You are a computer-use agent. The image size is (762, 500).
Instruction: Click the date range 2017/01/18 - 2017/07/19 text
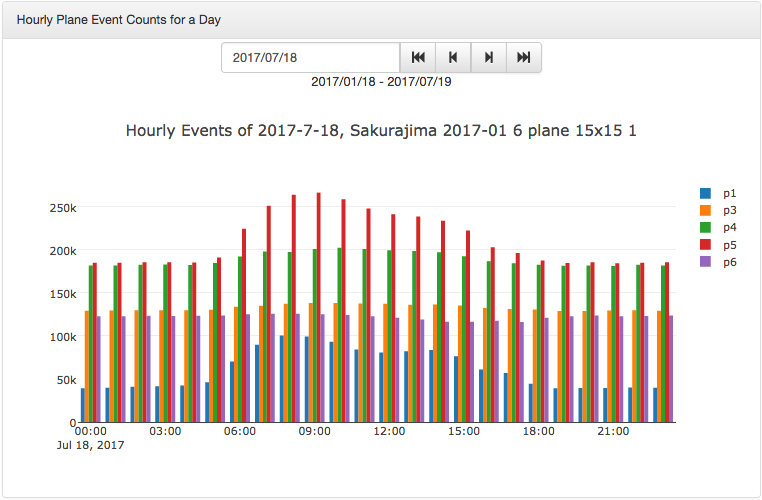tap(381, 82)
